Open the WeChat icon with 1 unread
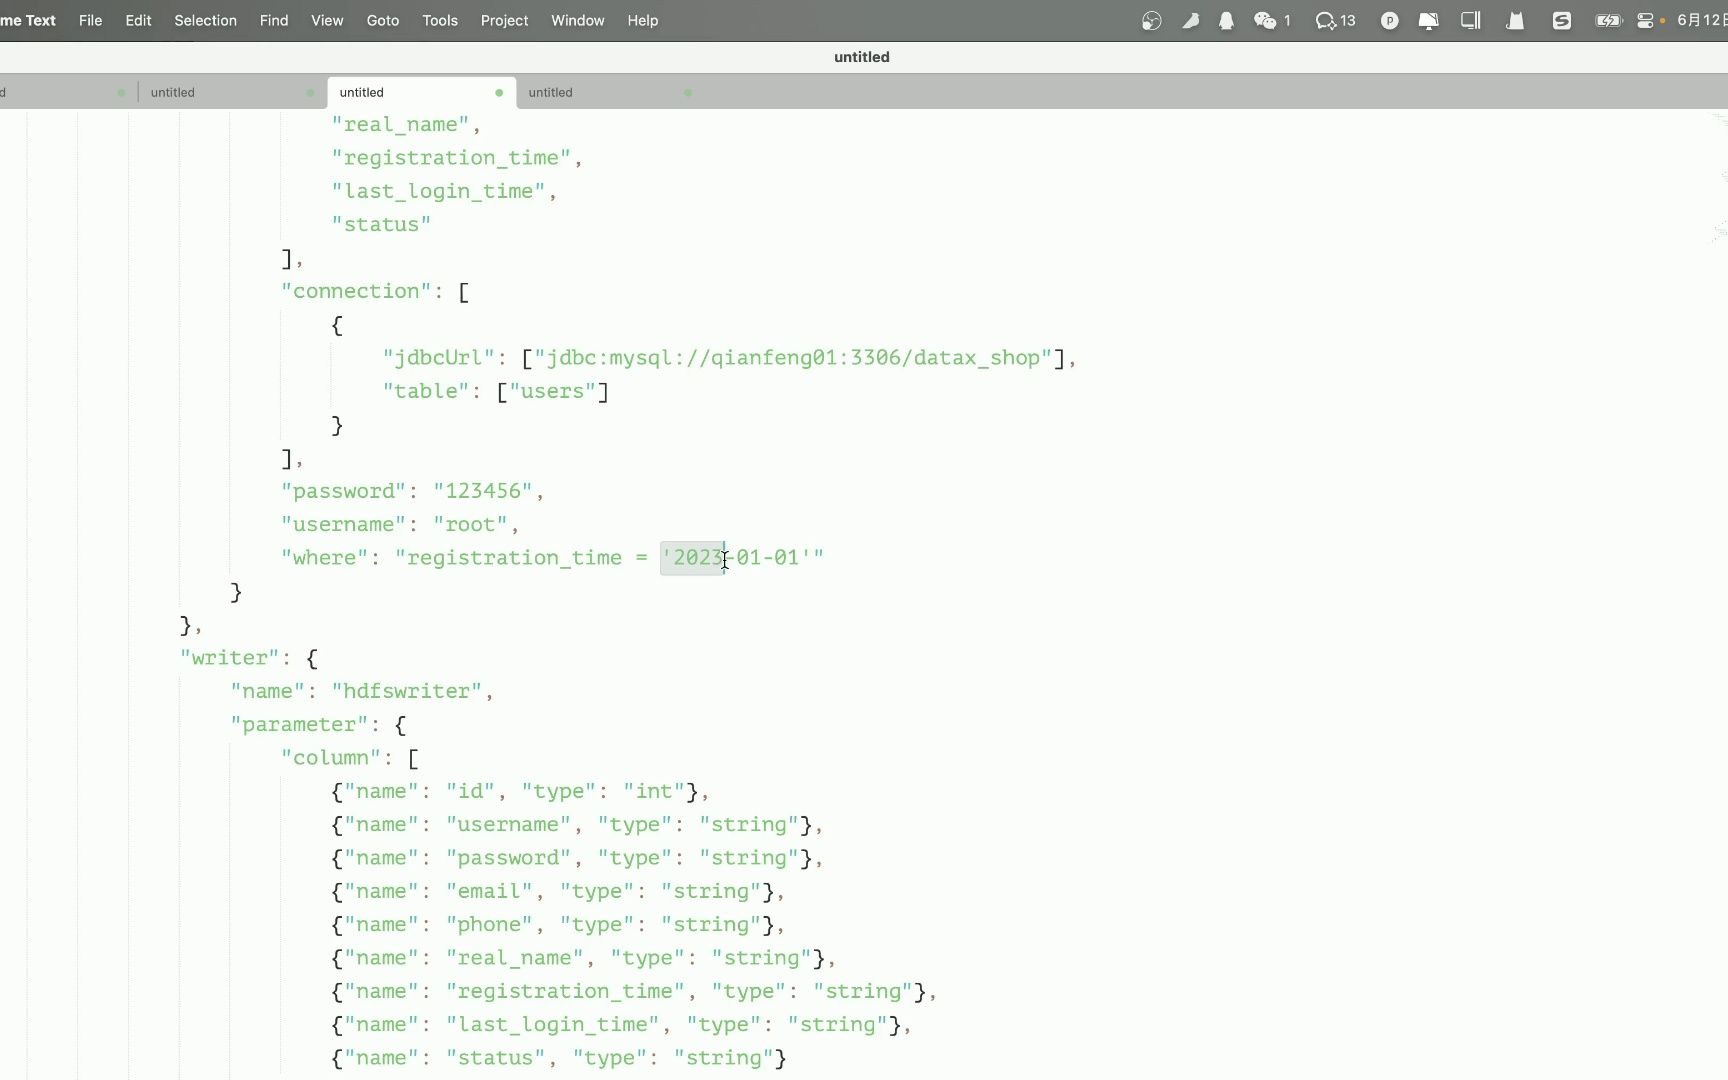The height and width of the screenshot is (1080, 1728). (x=1273, y=20)
